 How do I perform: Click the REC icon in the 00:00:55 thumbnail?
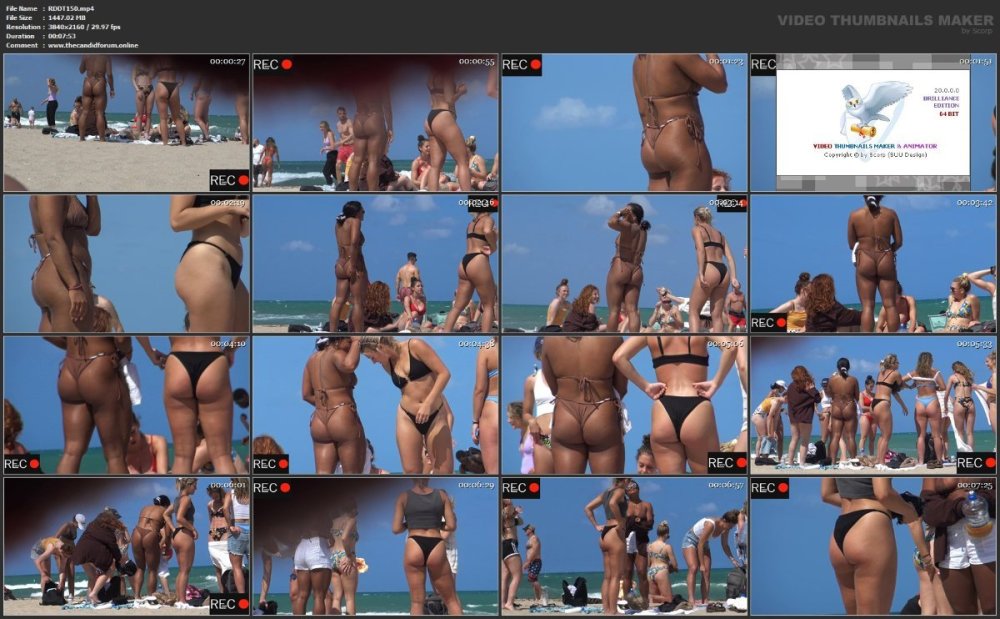point(273,64)
